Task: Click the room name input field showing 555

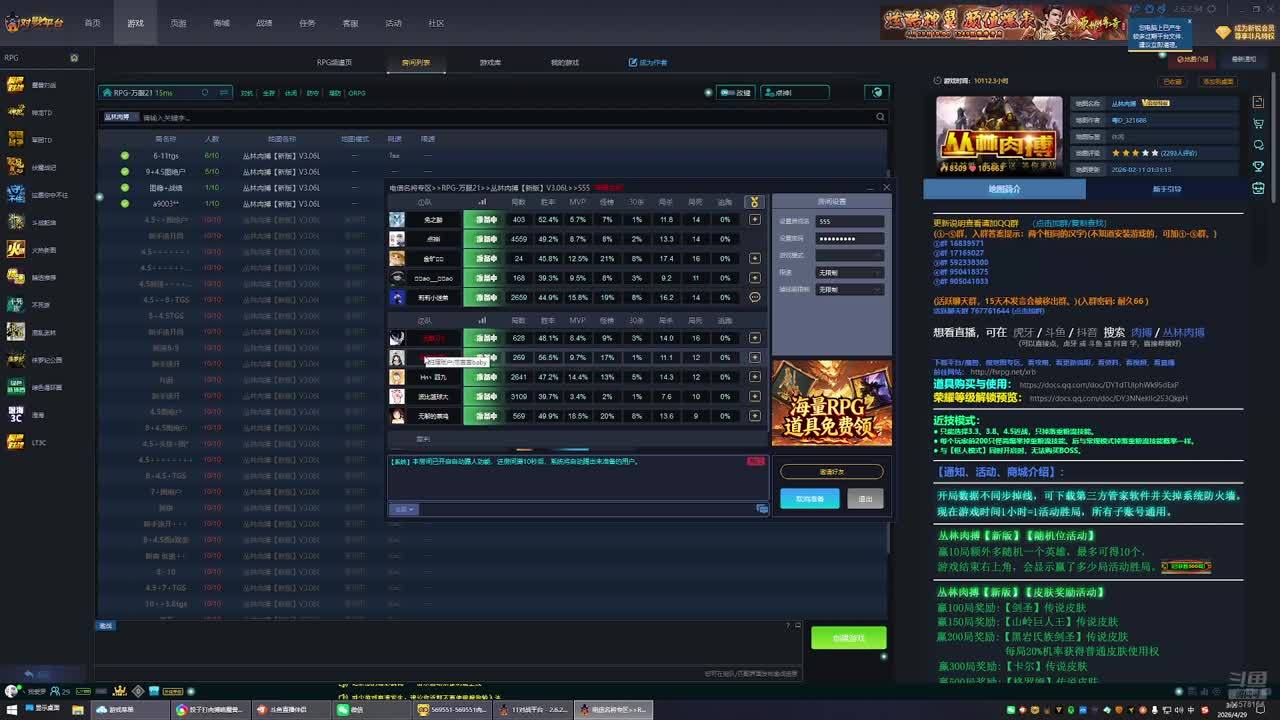Action: pyautogui.click(x=849, y=221)
